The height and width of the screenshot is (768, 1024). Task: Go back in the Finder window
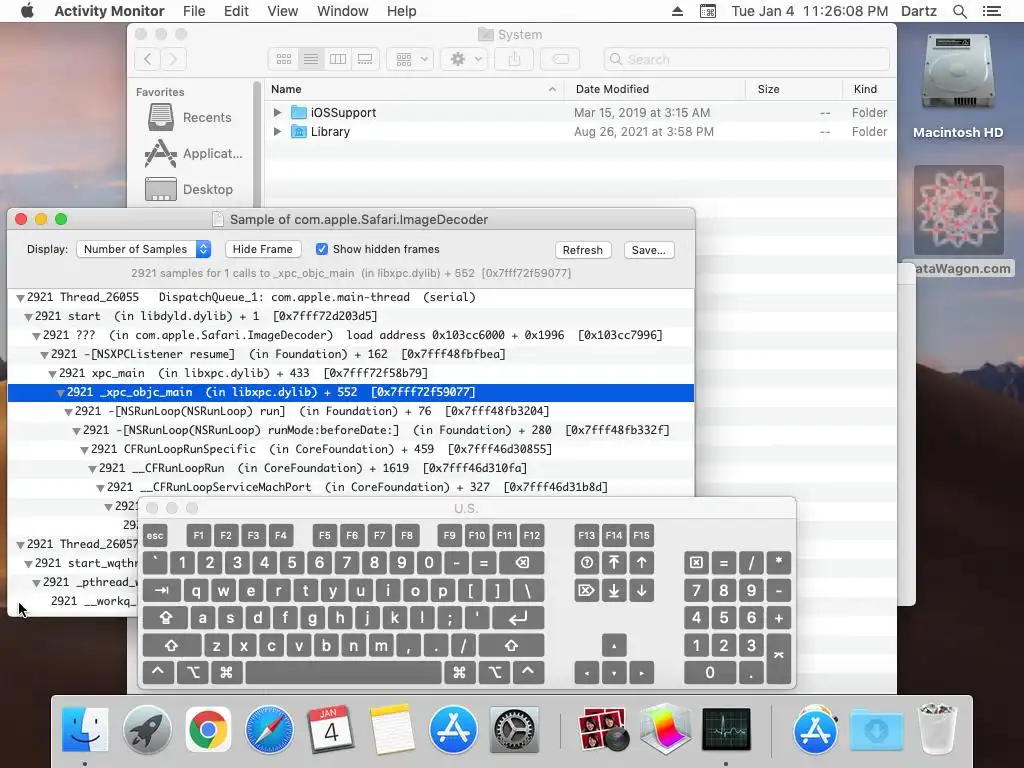click(148, 59)
